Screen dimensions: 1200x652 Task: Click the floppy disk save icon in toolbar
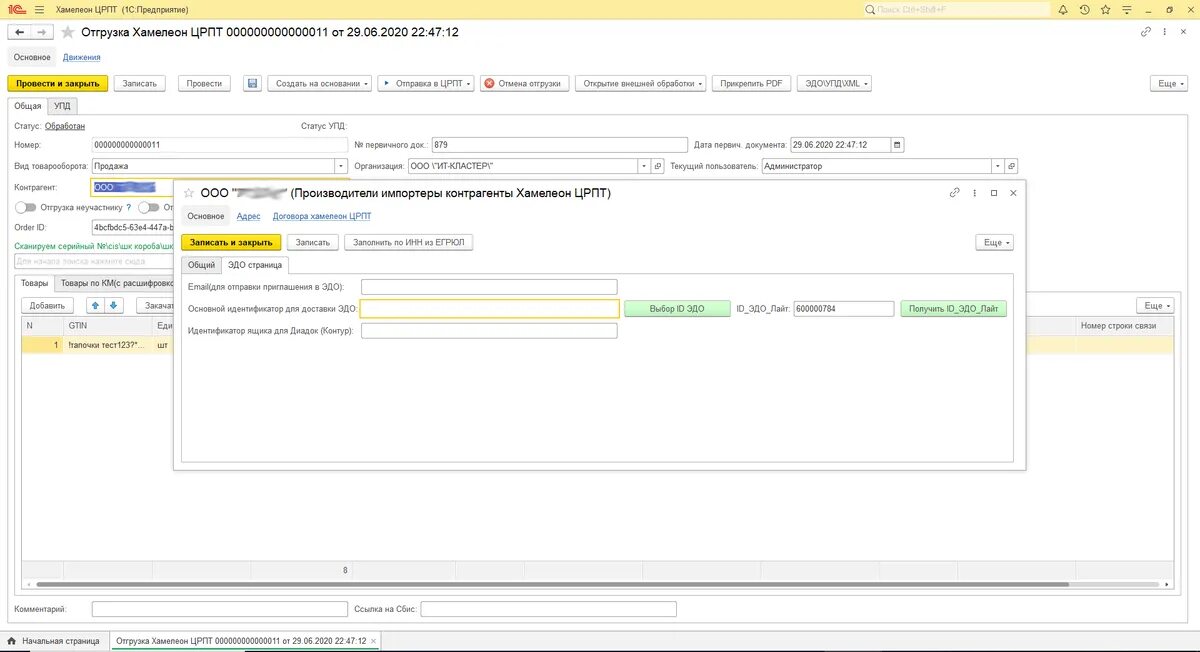click(252, 83)
